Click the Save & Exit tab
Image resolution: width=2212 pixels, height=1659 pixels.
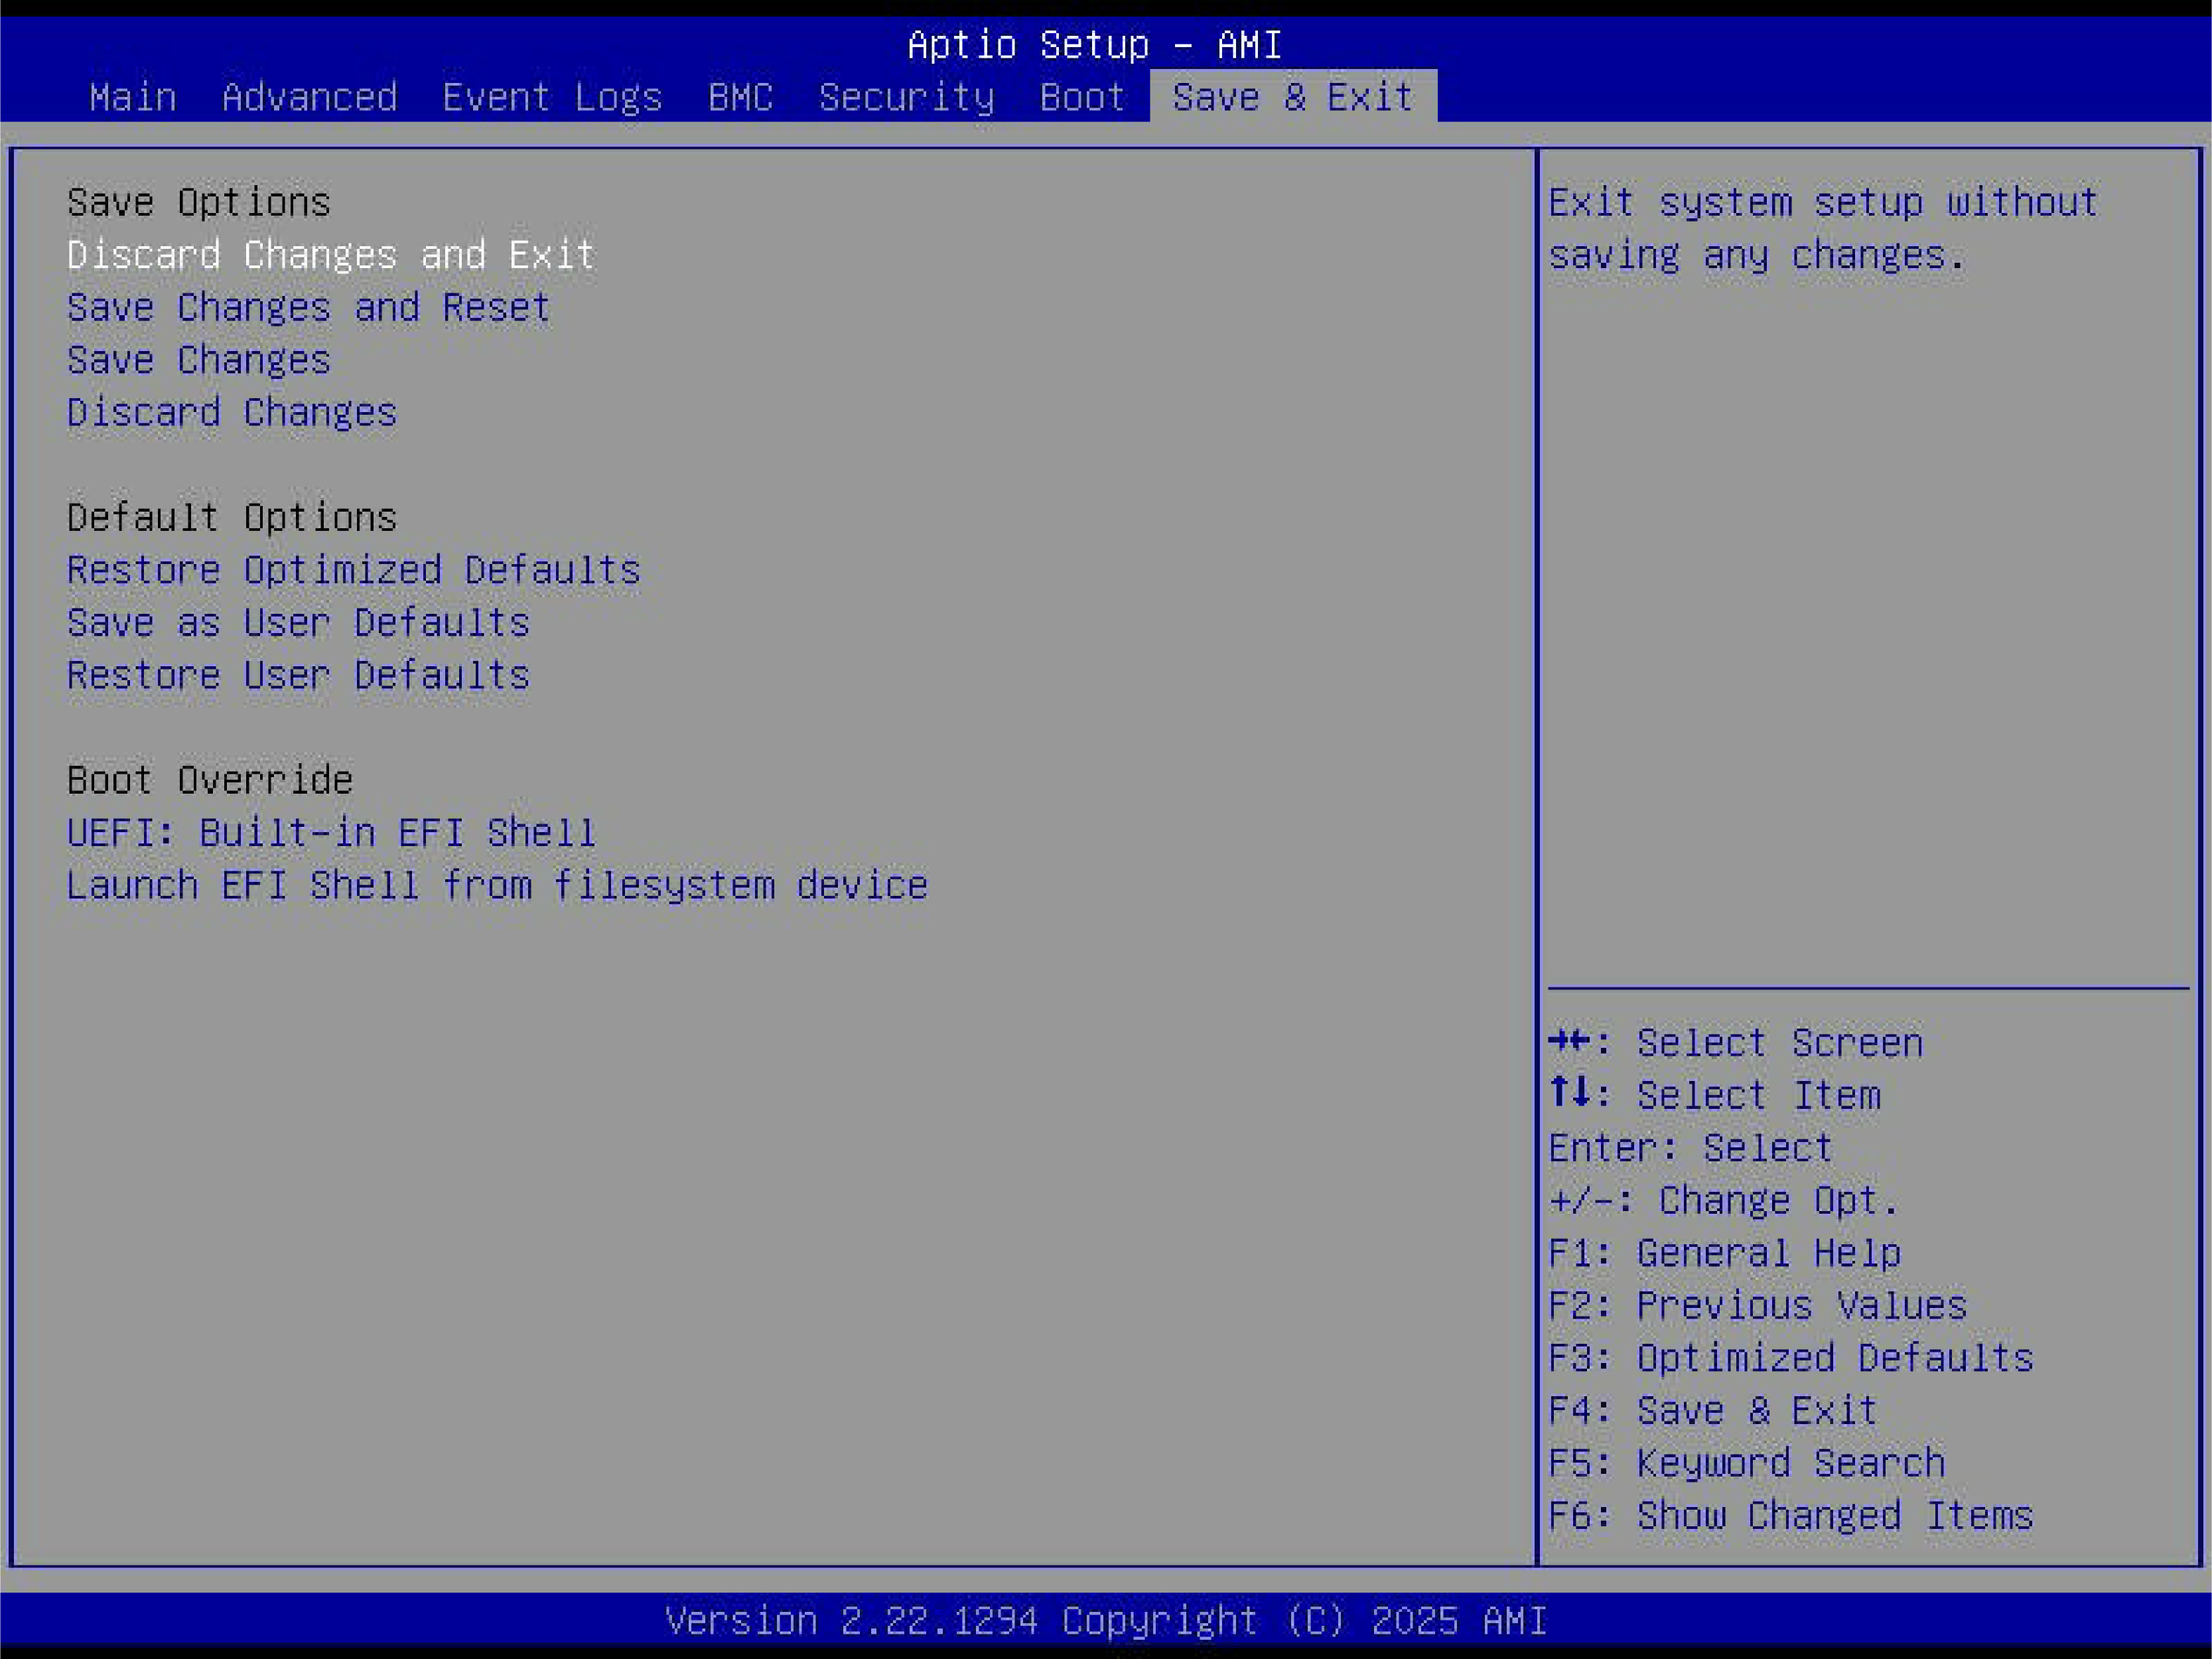coord(1292,97)
